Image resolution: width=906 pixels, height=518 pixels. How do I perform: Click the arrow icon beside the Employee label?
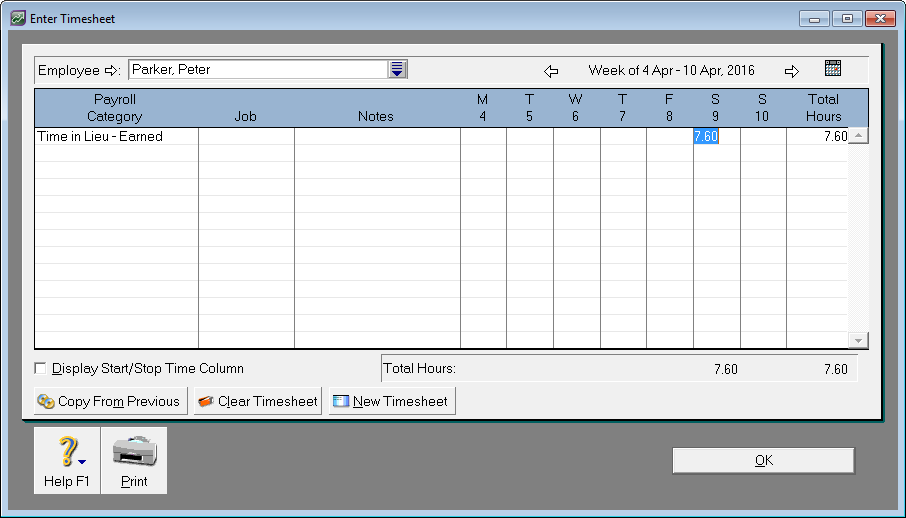111,71
